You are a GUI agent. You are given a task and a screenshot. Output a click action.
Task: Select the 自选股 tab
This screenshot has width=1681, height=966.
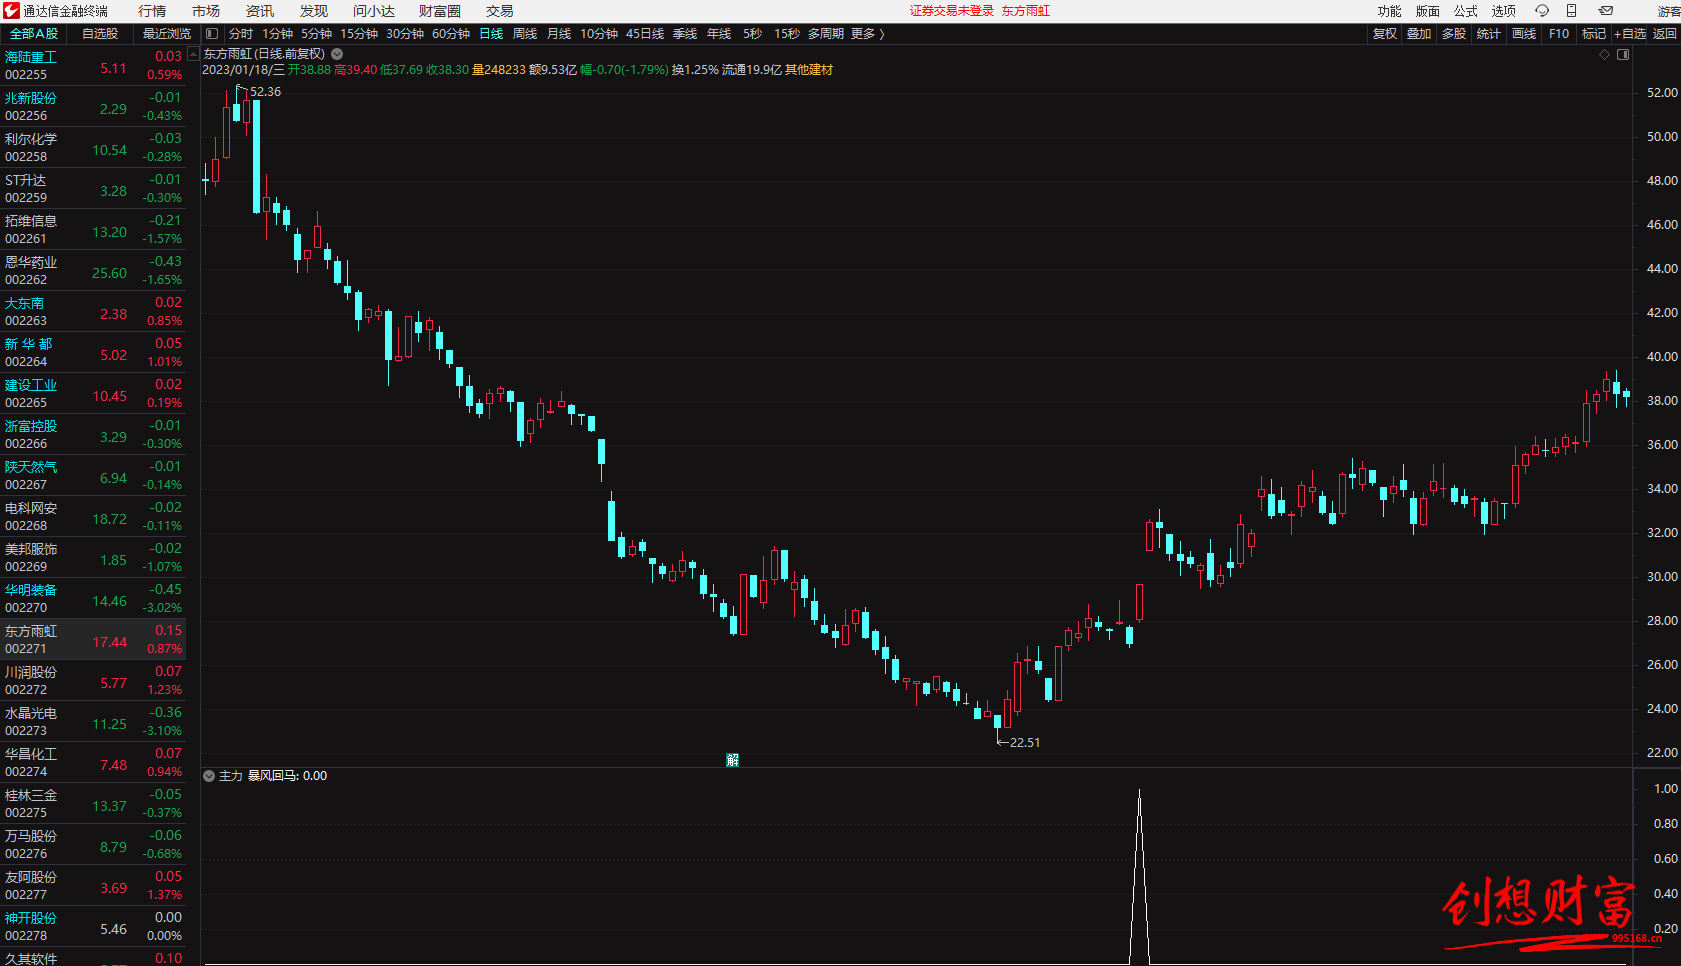coord(100,34)
